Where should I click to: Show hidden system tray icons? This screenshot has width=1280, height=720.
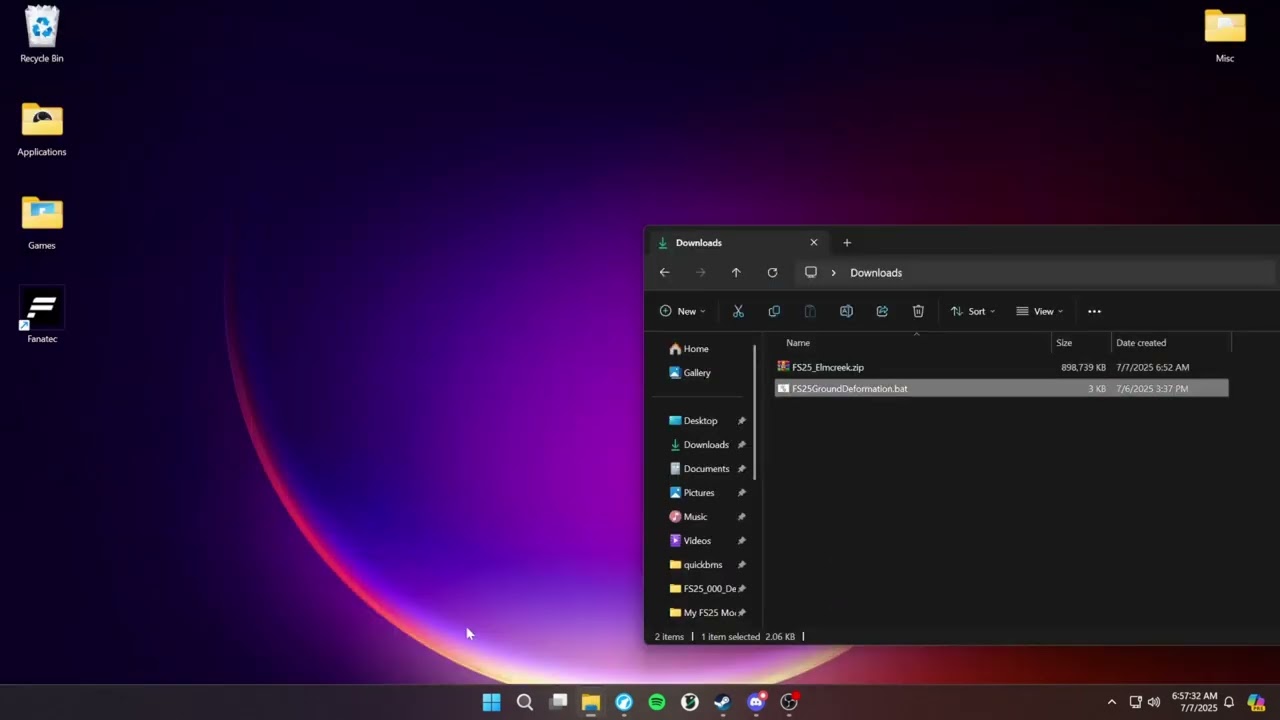[1111, 702]
